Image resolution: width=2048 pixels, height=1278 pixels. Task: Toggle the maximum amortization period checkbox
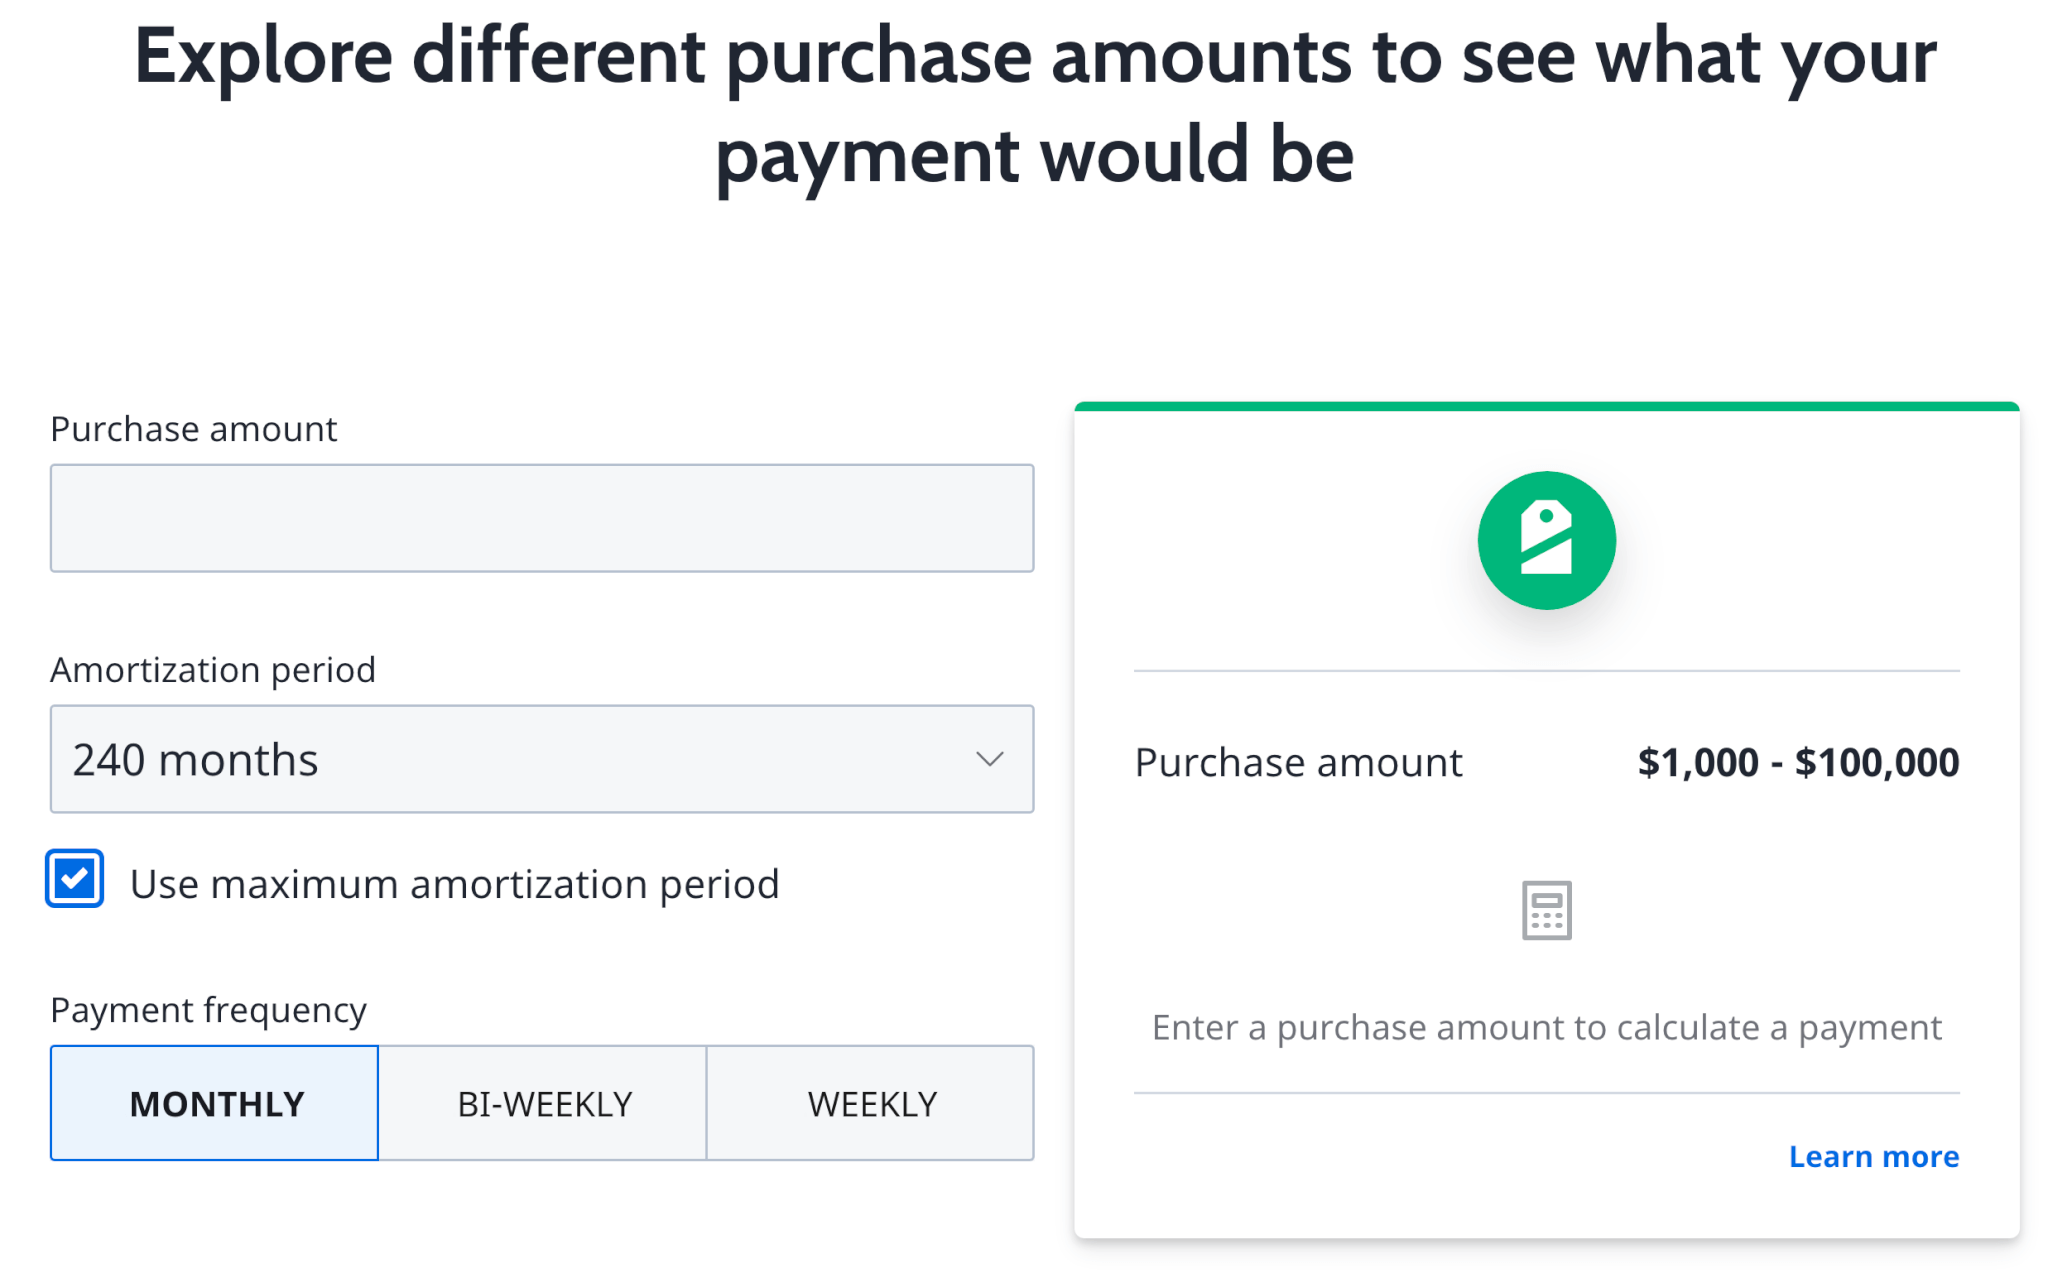point(74,879)
